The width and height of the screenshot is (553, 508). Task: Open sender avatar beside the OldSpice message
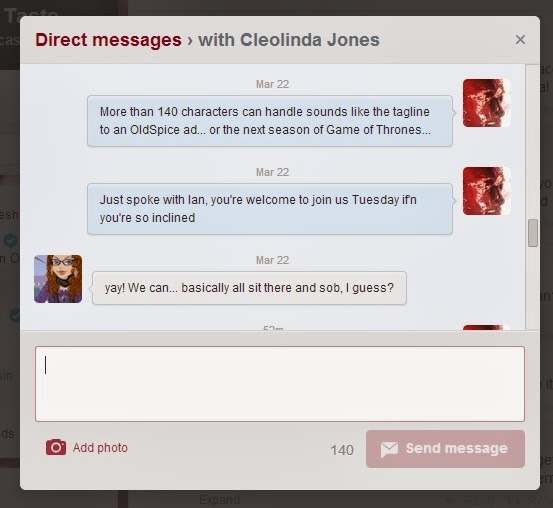pos(487,103)
